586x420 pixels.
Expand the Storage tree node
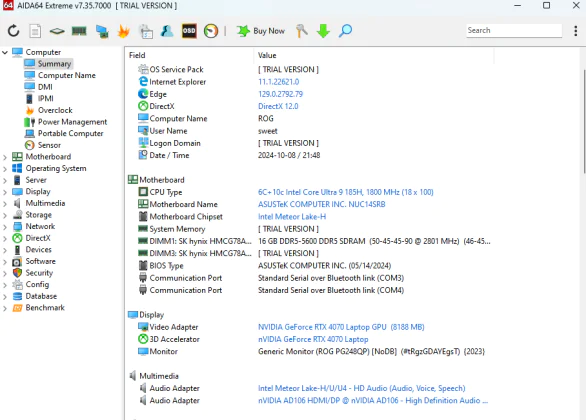(5, 215)
